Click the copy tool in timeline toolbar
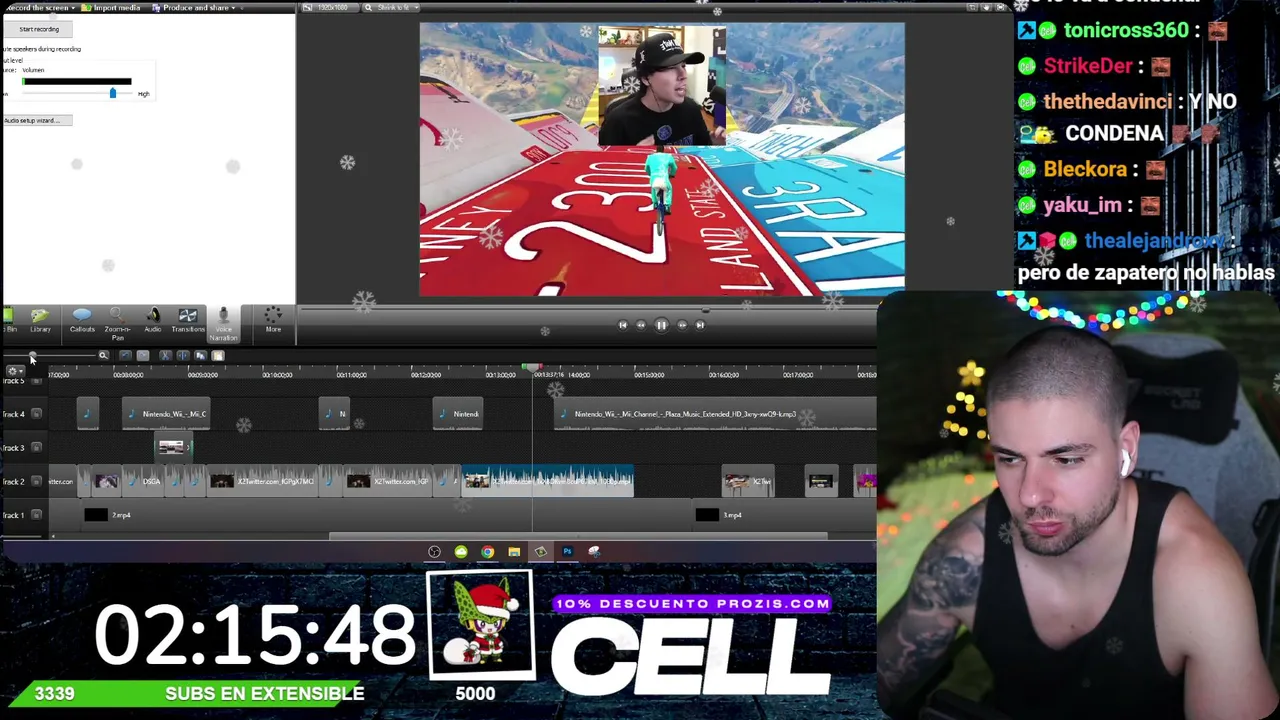1280x720 pixels. 200,356
